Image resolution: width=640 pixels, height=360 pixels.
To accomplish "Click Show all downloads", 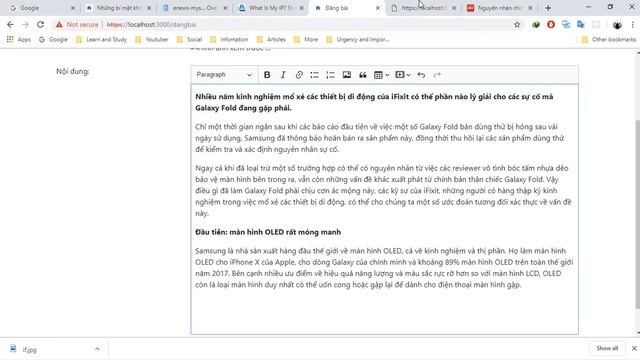I will (607, 348).
